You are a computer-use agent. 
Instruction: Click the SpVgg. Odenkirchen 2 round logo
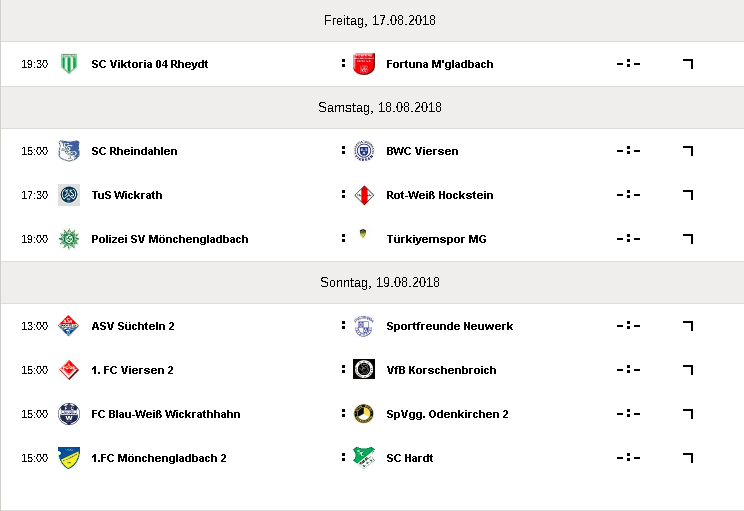tap(364, 414)
